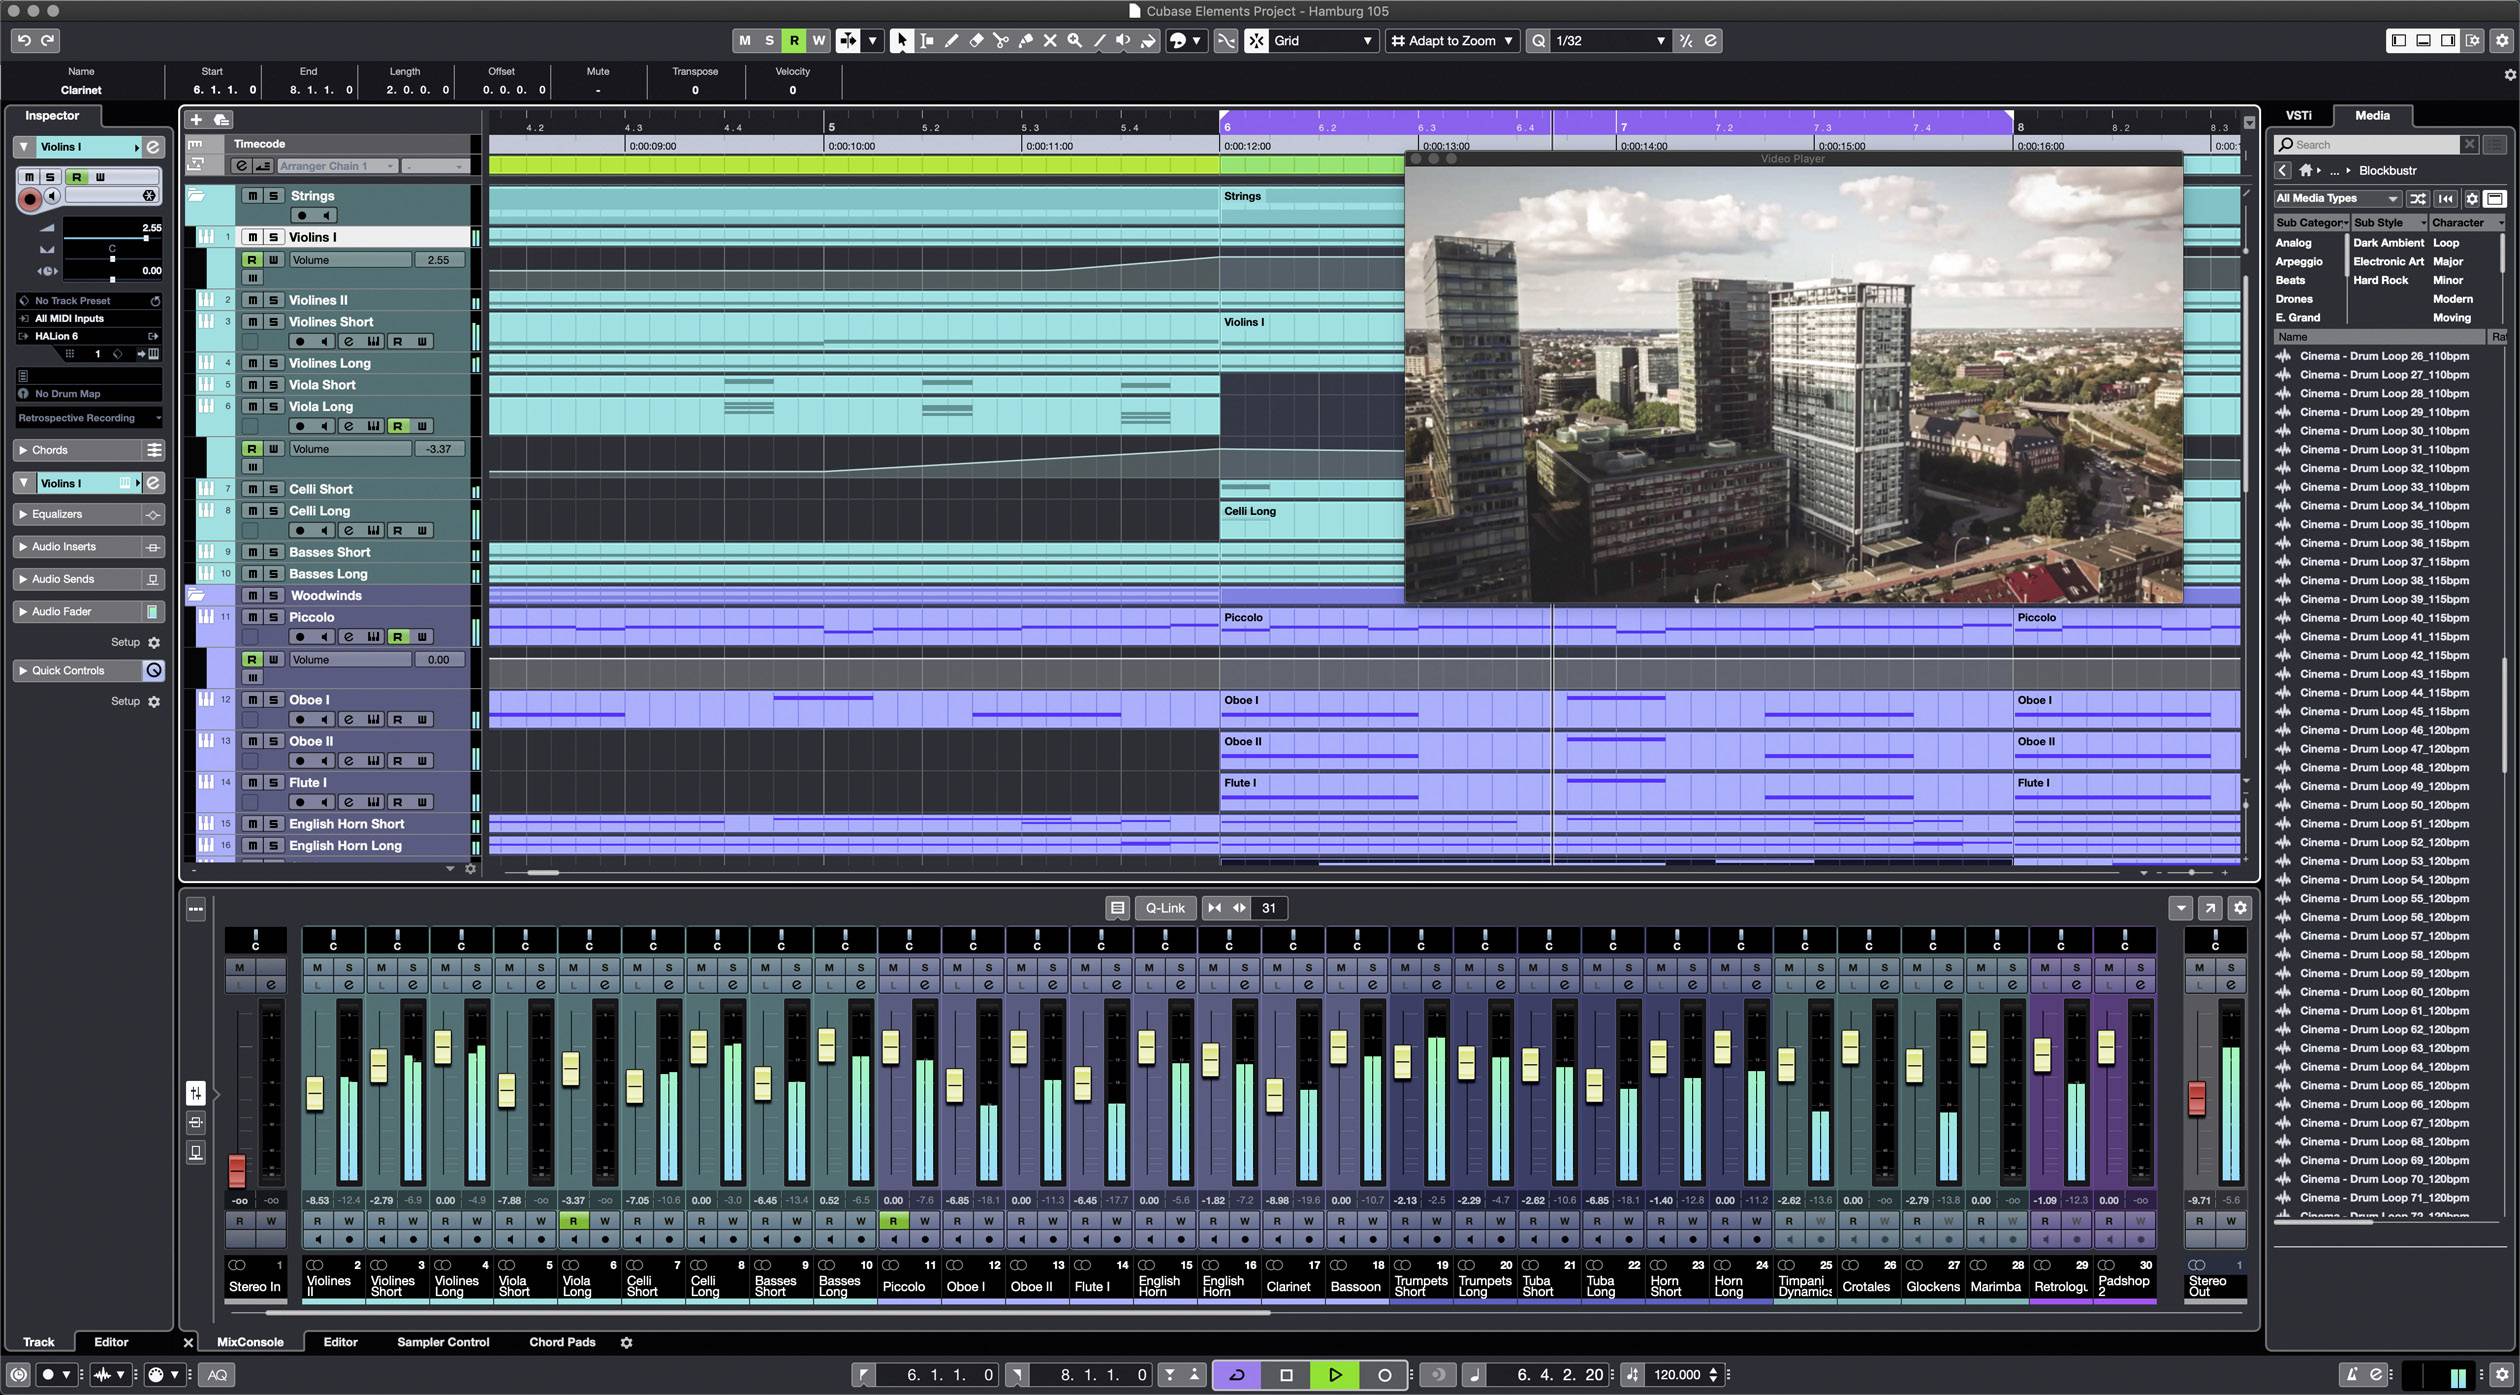Click the Add Track icon in toolbar
Image resolution: width=2520 pixels, height=1395 pixels.
click(198, 119)
